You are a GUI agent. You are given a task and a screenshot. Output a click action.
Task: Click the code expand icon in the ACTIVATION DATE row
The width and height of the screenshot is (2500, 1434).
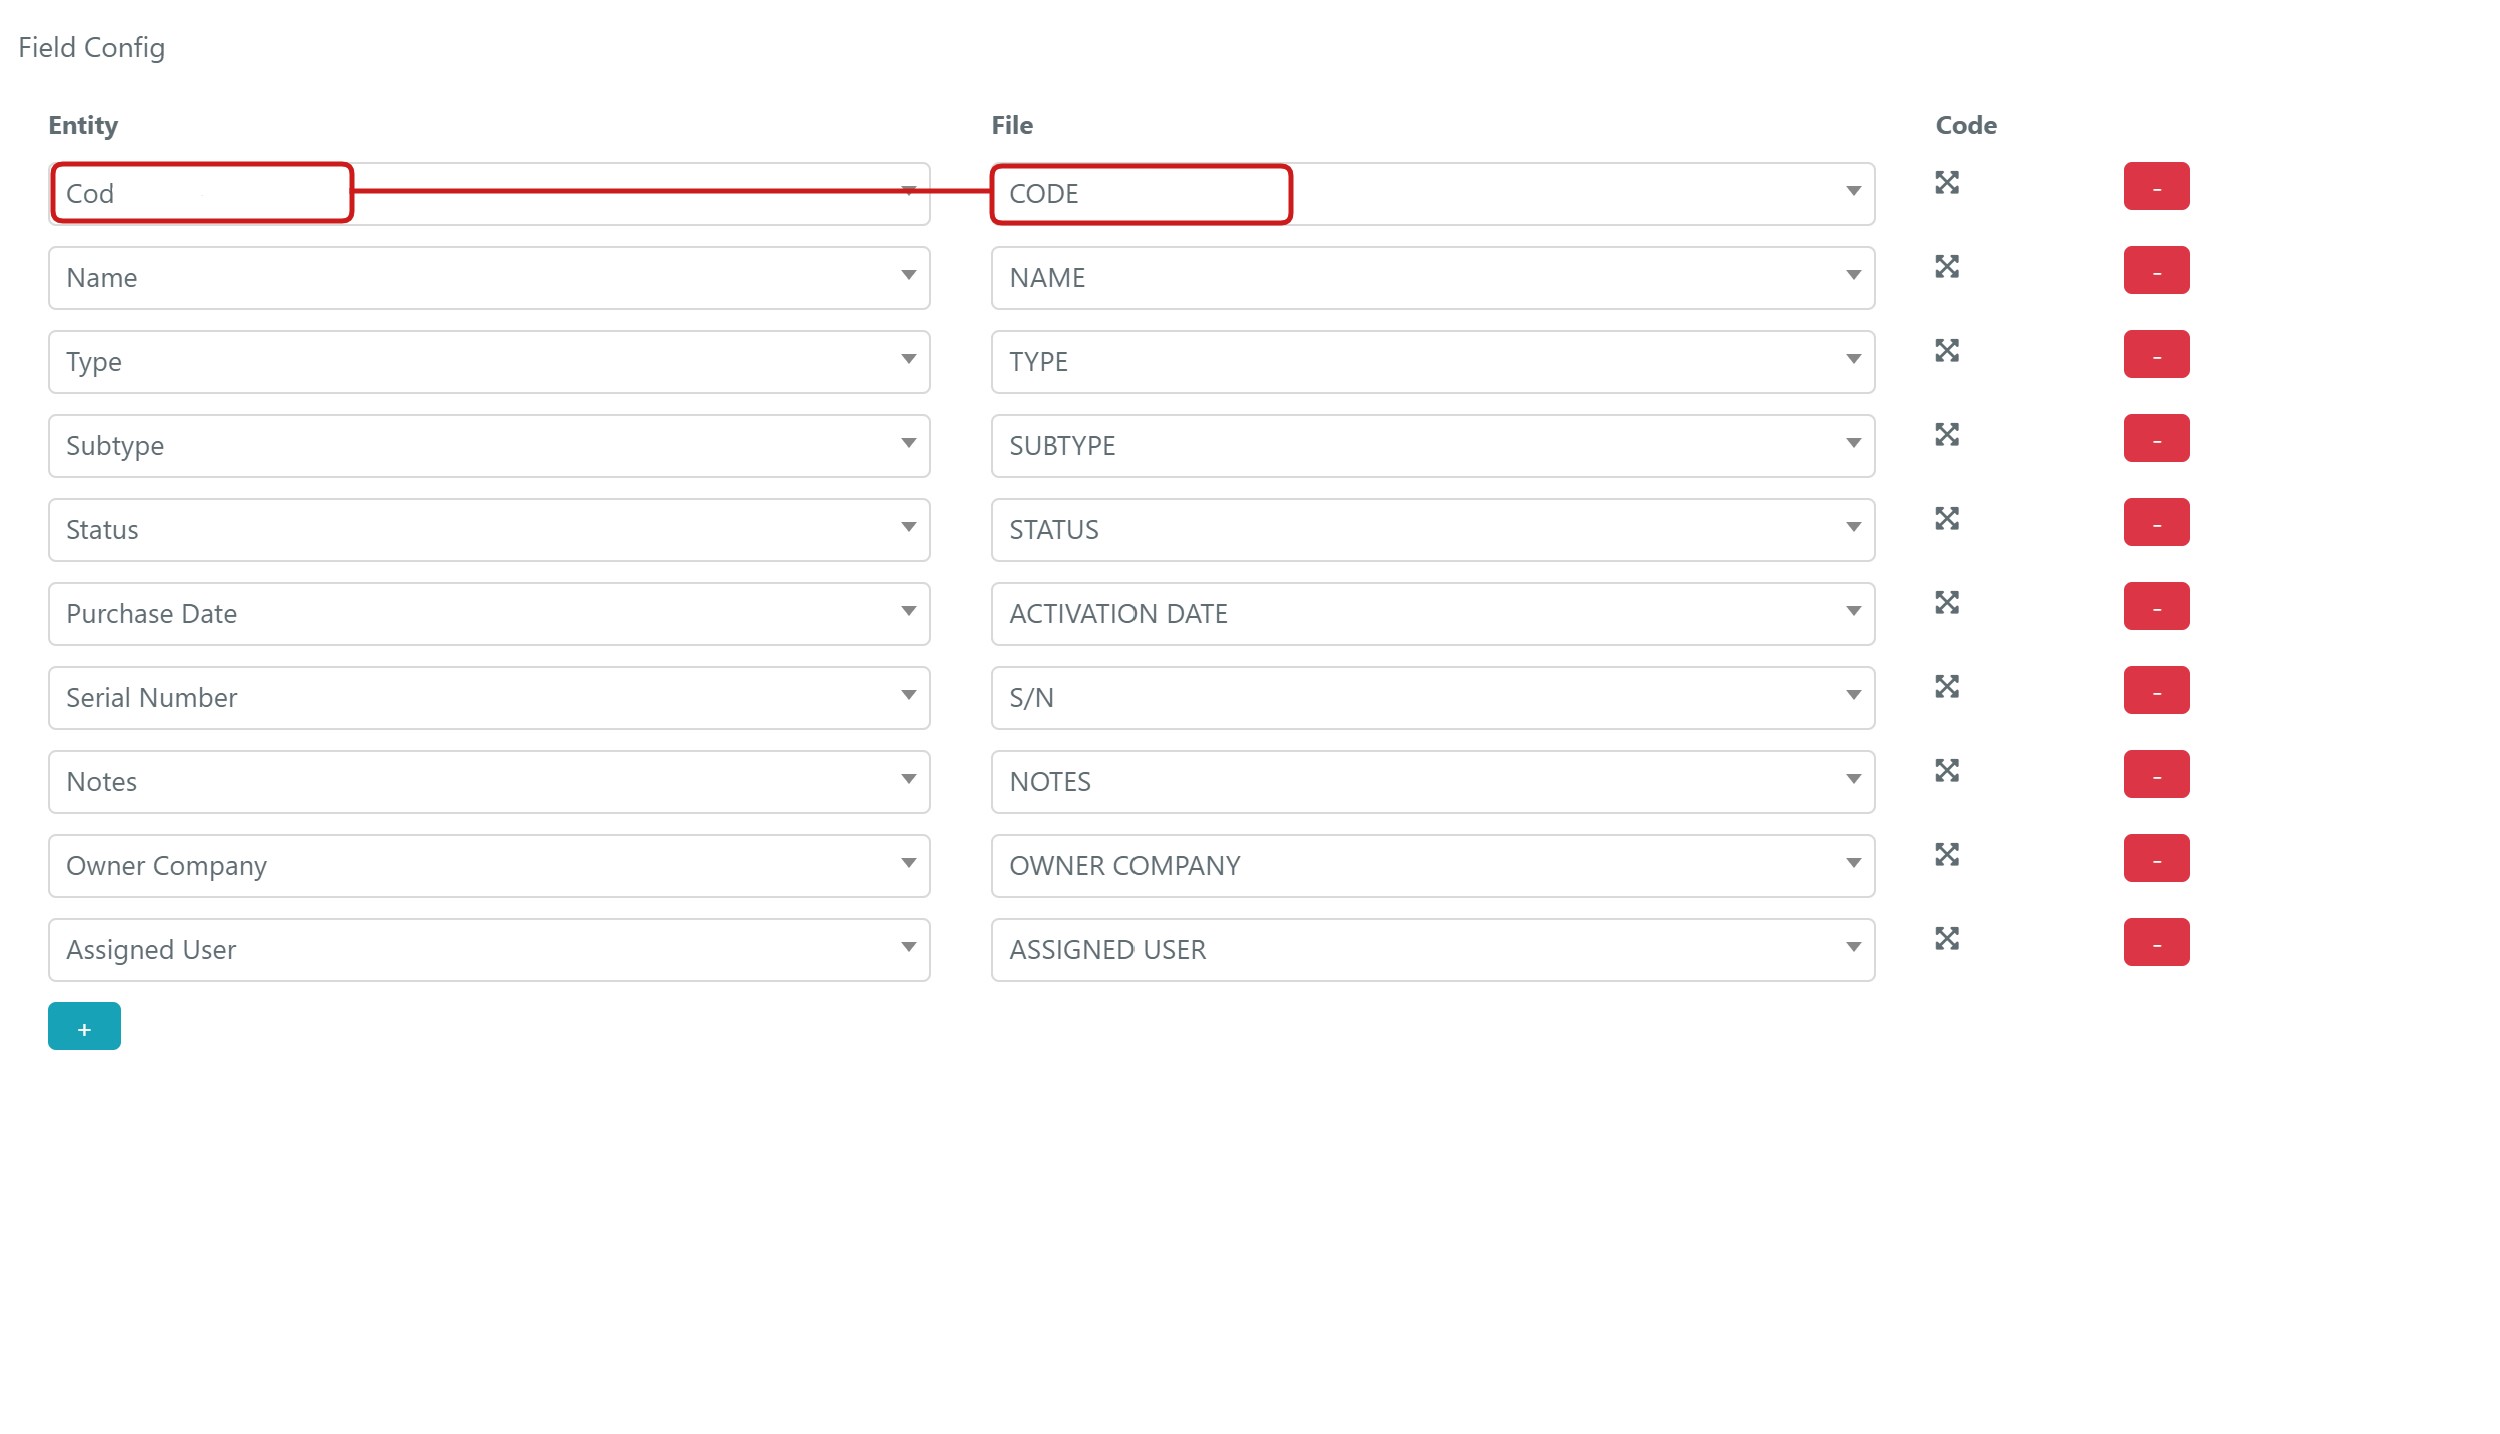[1946, 603]
